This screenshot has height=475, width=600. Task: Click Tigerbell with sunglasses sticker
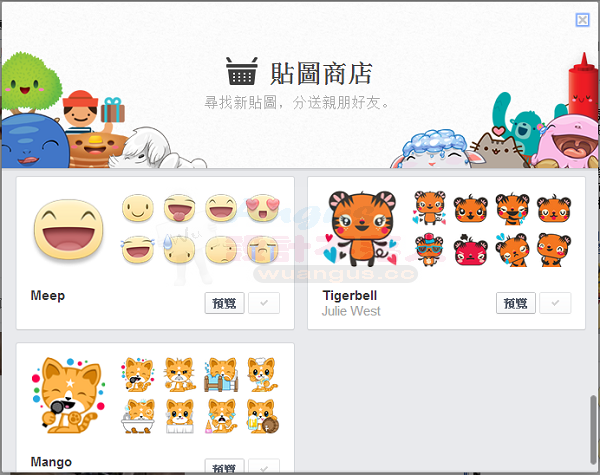pyautogui.click(x=429, y=250)
